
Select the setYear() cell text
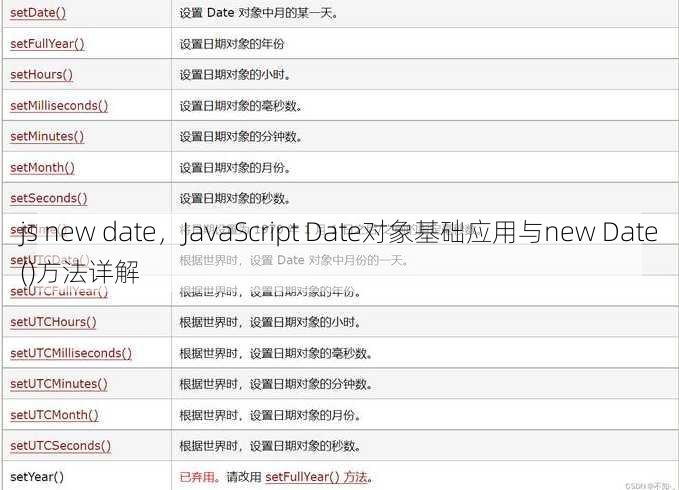coord(37,477)
